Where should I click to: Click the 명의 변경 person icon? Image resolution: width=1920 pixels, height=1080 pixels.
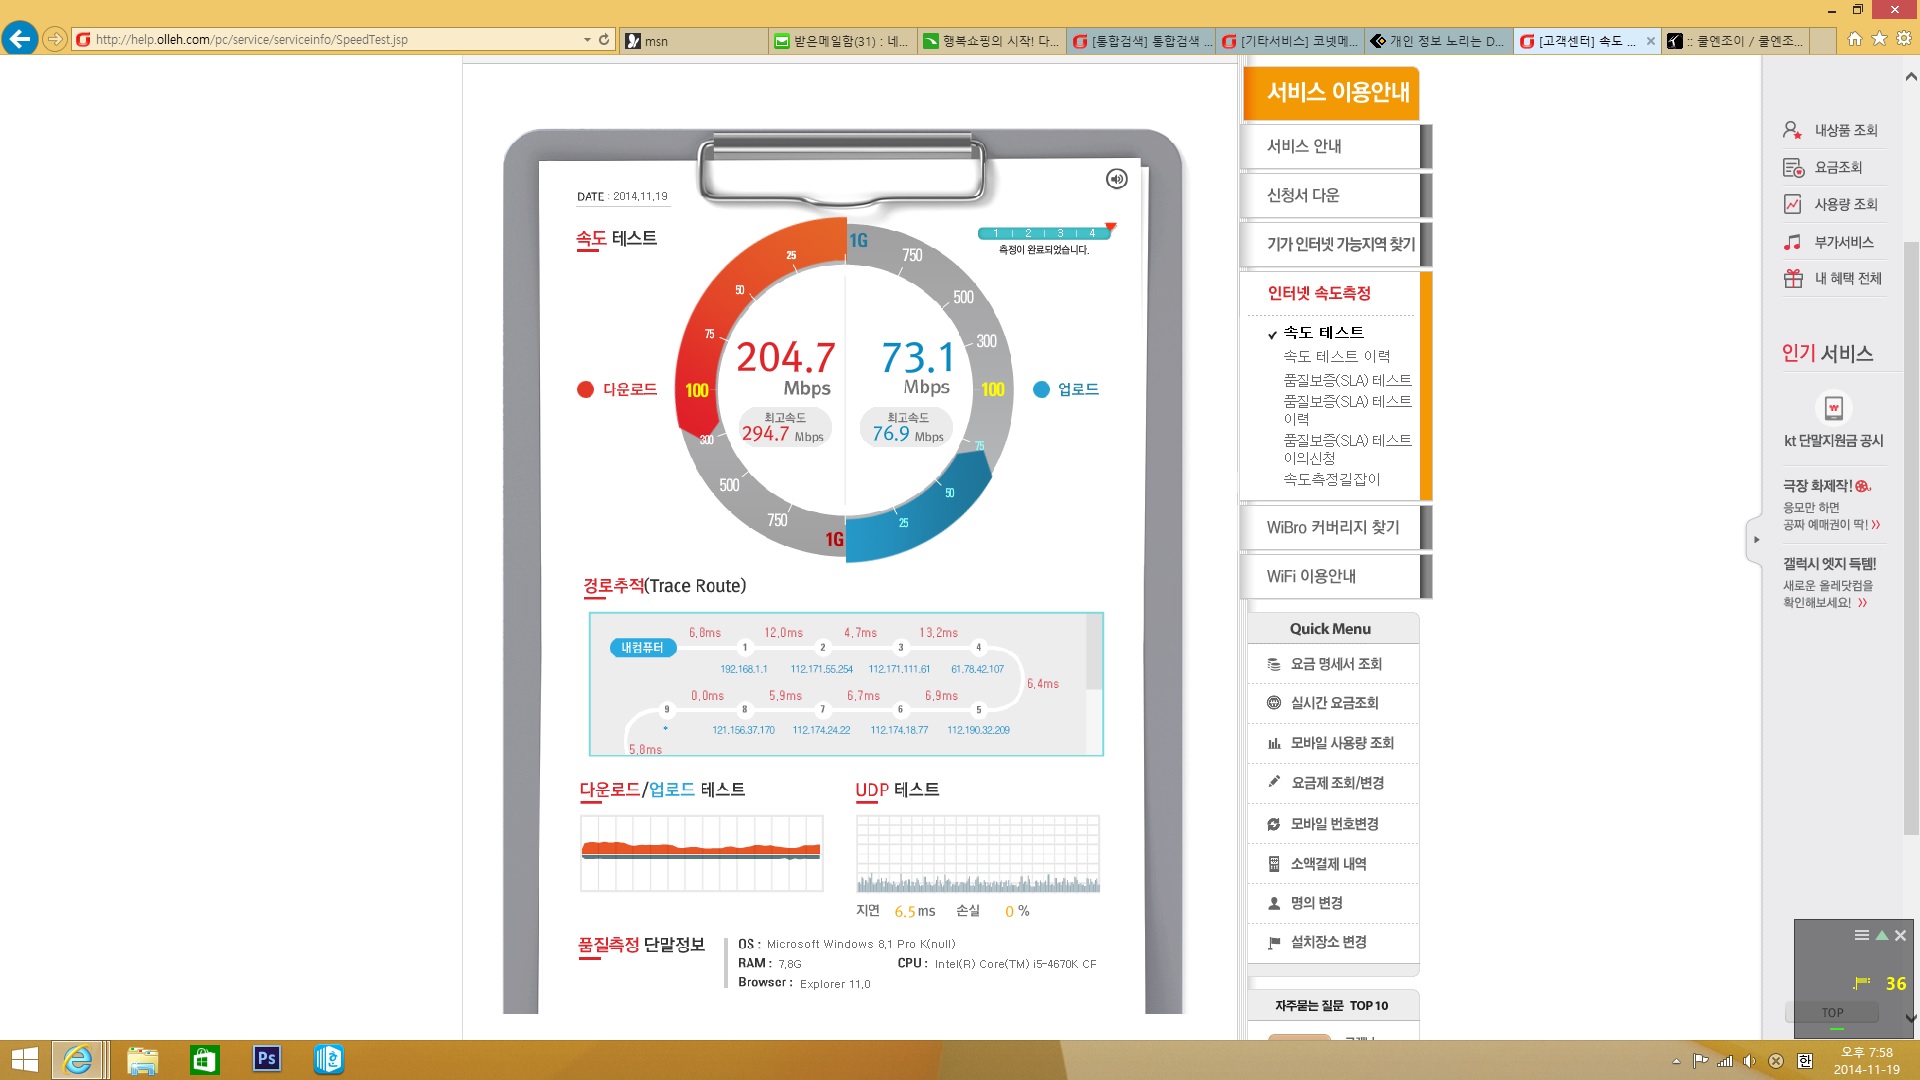coord(1274,903)
